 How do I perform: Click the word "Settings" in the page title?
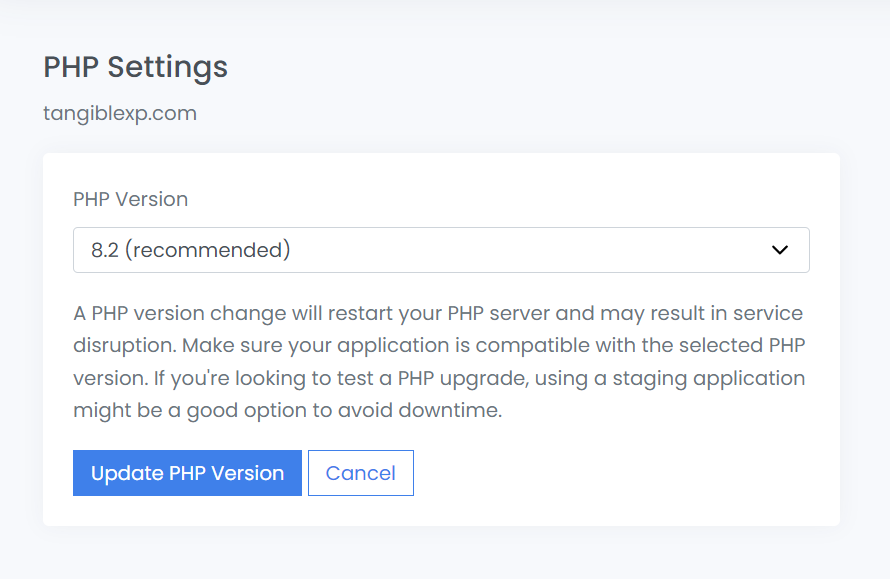(x=167, y=67)
